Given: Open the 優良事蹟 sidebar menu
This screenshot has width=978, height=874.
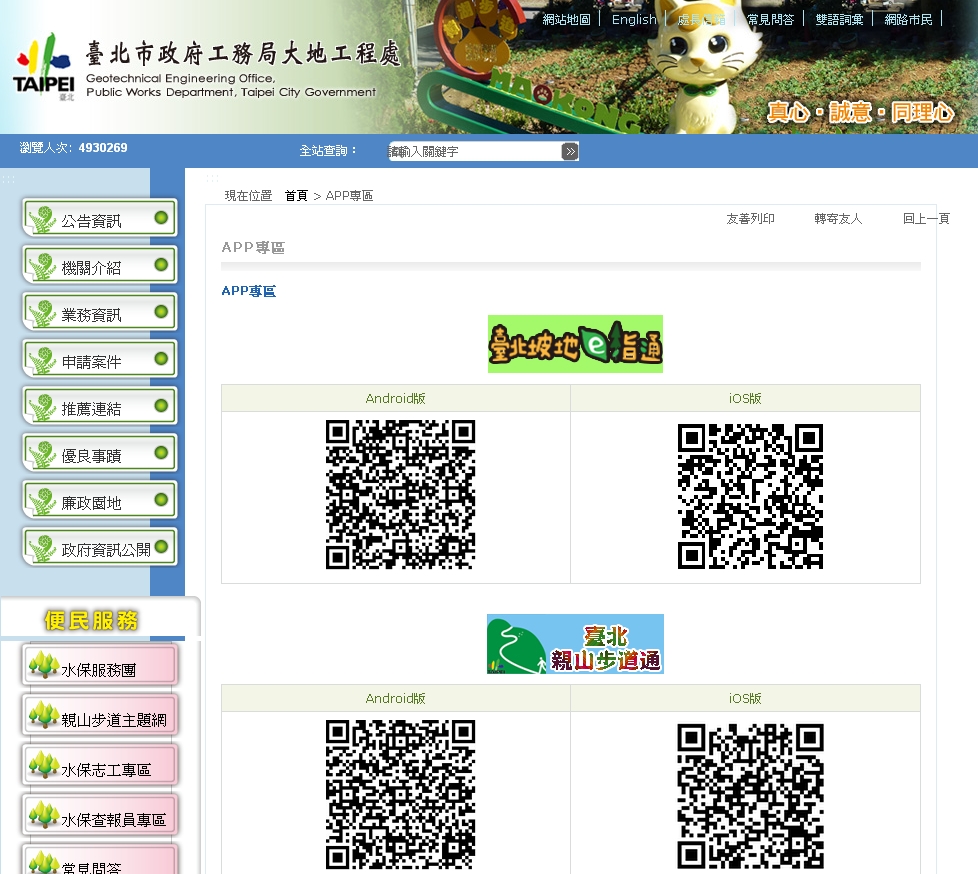Looking at the screenshot, I should pos(100,453).
